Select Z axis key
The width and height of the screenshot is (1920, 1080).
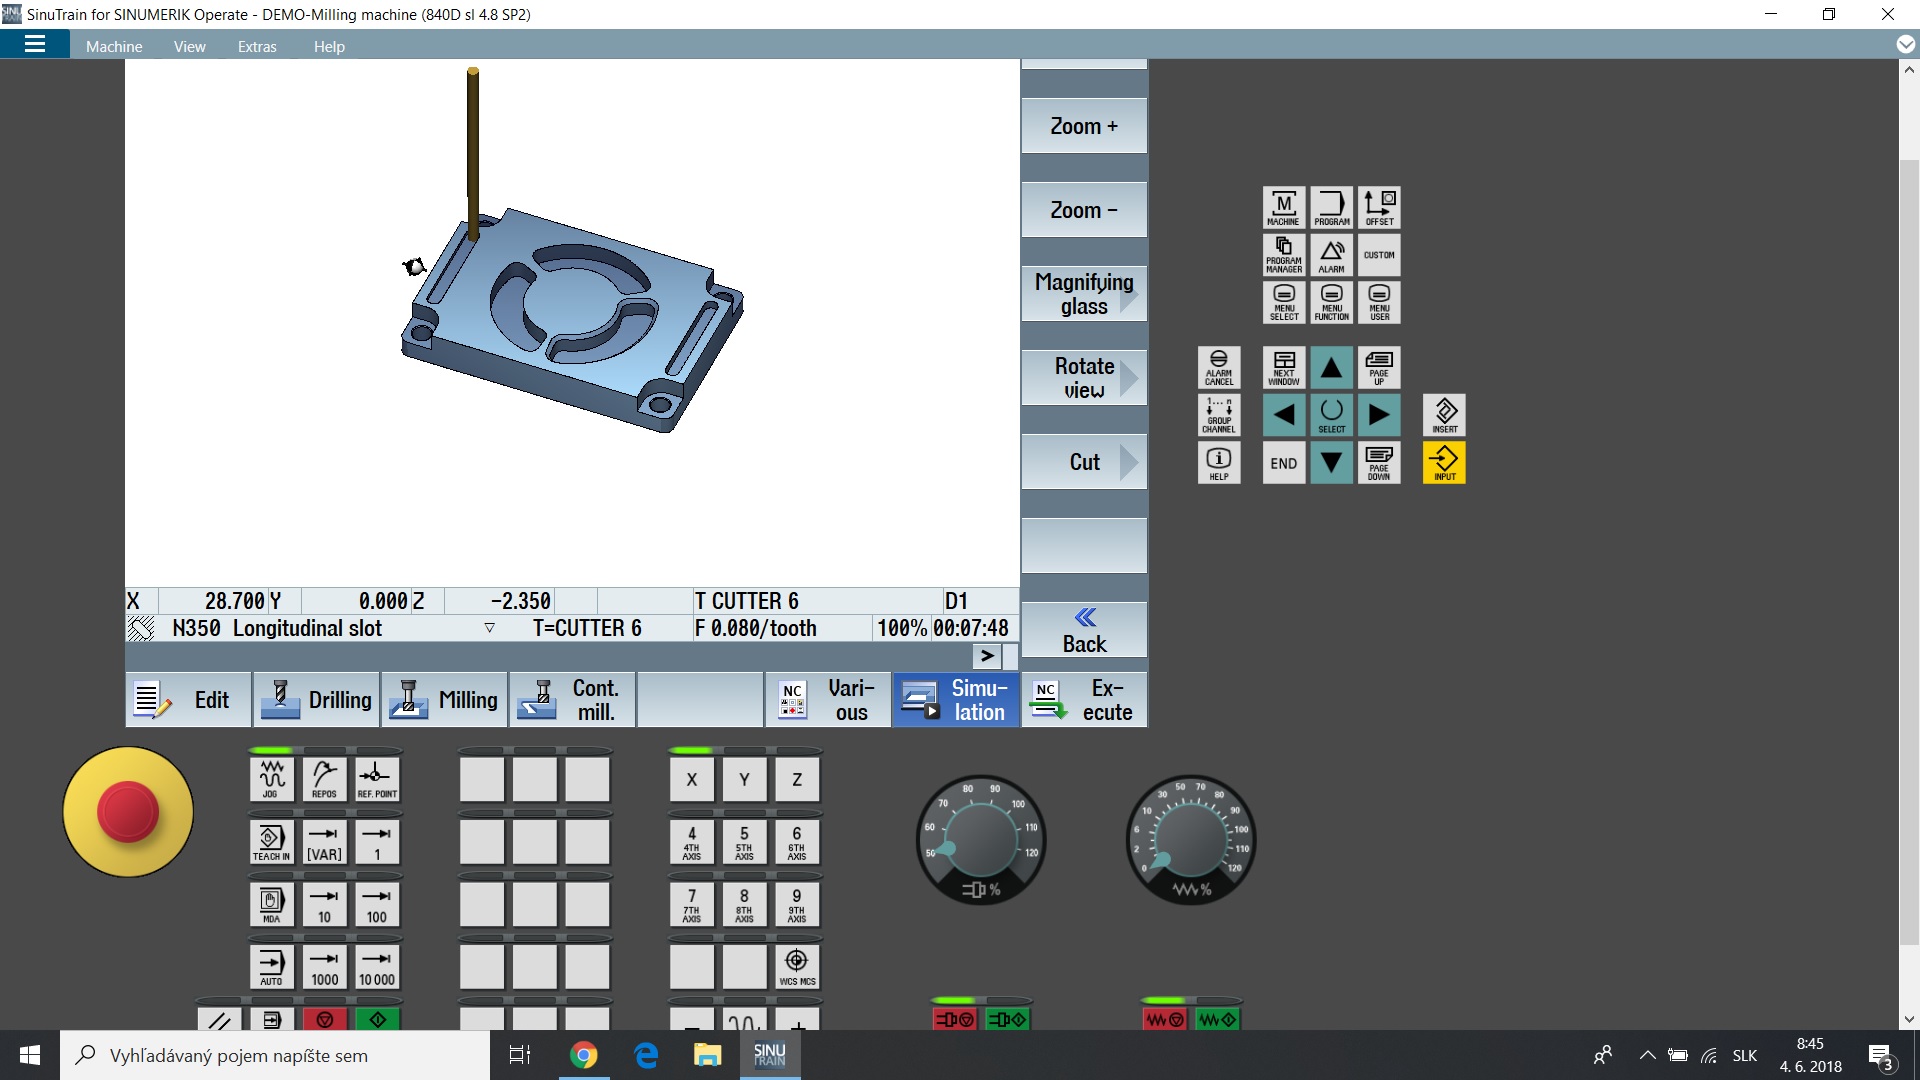pos(797,779)
